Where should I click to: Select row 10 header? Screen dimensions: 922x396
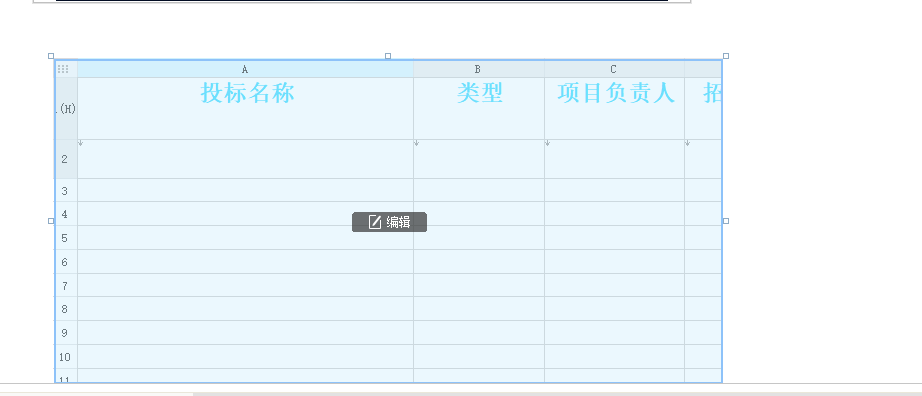coord(66,357)
